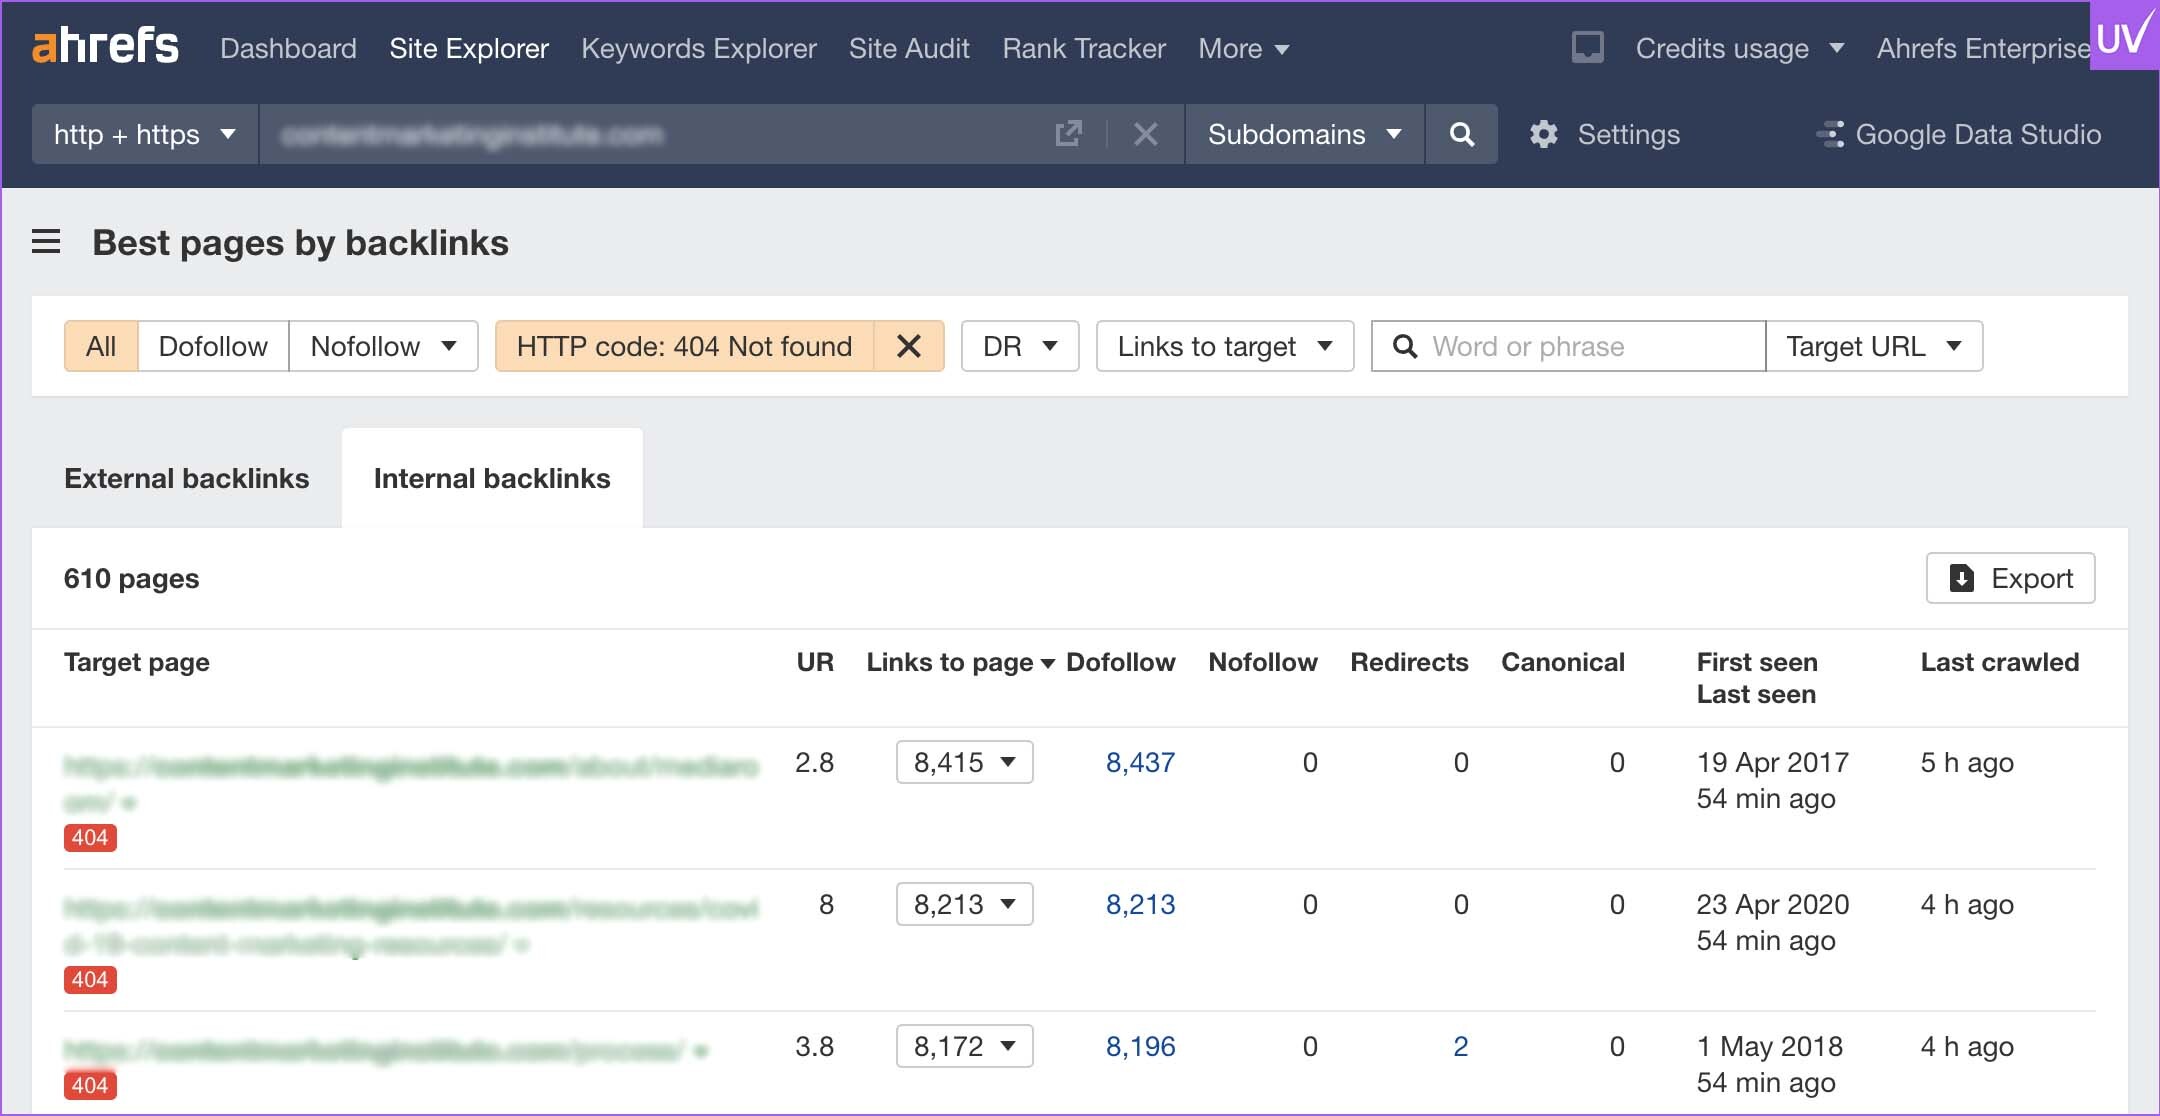Click the 8,437 dofollow count link
This screenshot has height=1116, width=2160.
(x=1140, y=762)
